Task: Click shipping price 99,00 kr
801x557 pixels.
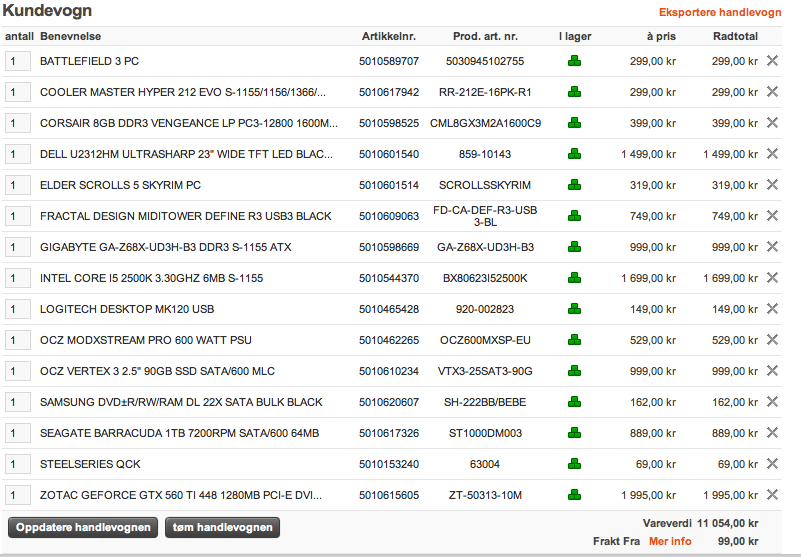Action: click(738, 541)
